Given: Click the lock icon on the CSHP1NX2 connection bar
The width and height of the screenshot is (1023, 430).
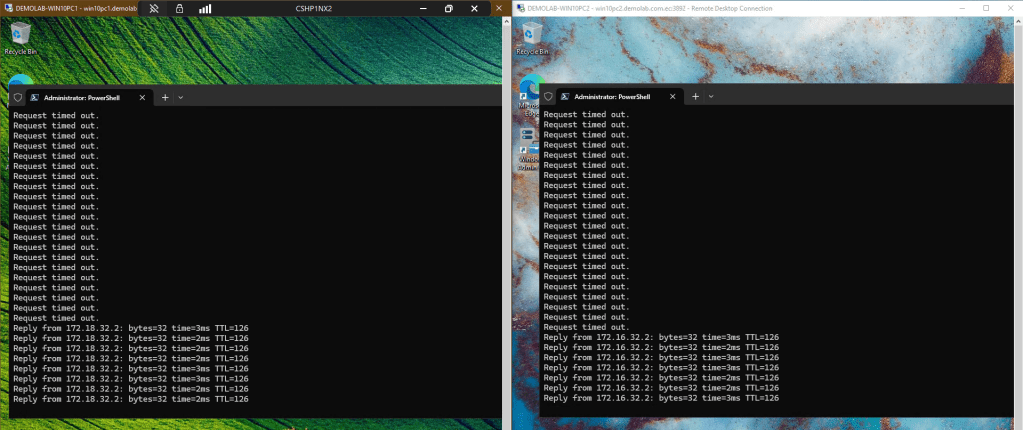Looking at the screenshot, I should pyautogui.click(x=178, y=8).
